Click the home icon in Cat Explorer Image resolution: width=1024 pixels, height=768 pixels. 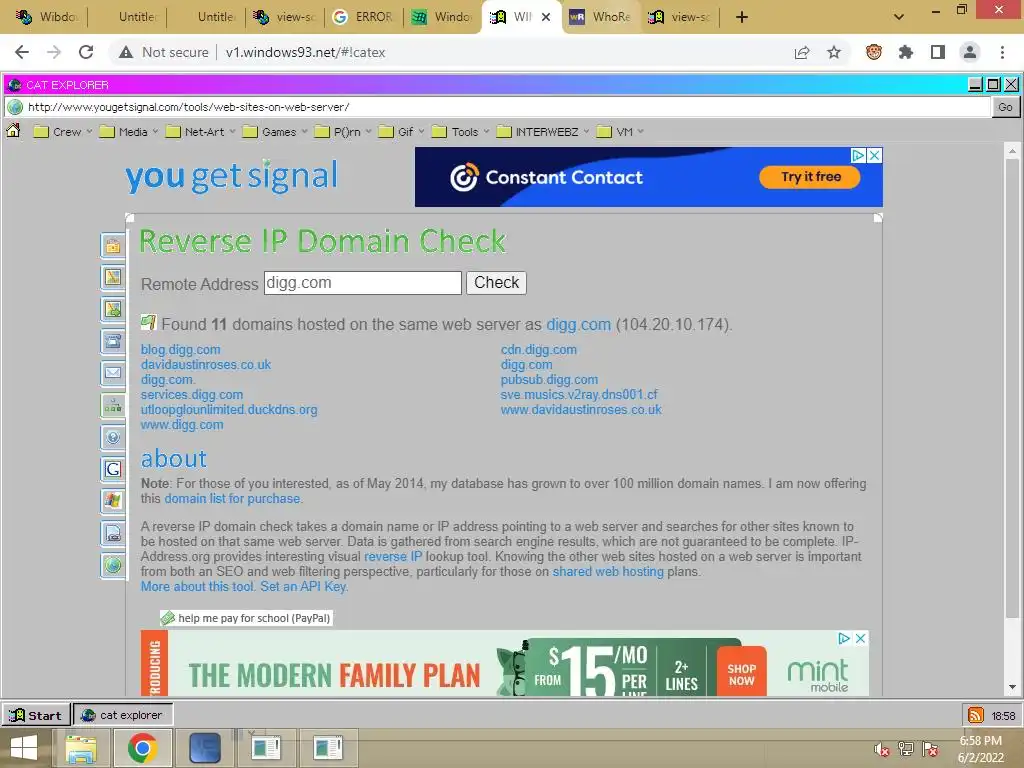[13, 131]
